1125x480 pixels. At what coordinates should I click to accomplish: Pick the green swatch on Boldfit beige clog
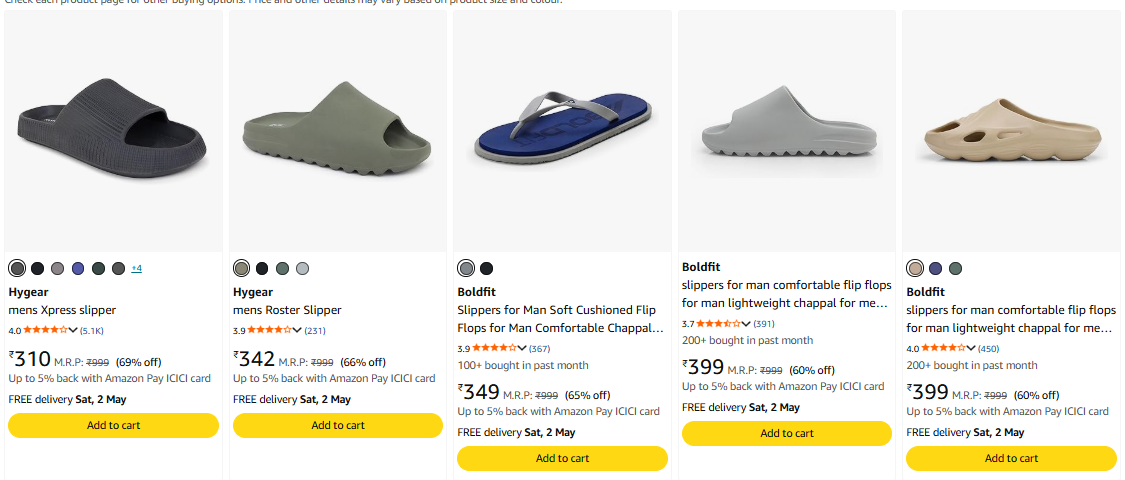click(956, 268)
